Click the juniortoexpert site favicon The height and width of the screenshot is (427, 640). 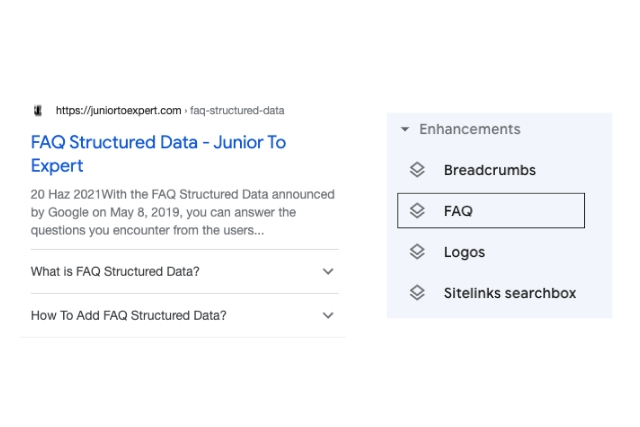[x=37, y=111]
